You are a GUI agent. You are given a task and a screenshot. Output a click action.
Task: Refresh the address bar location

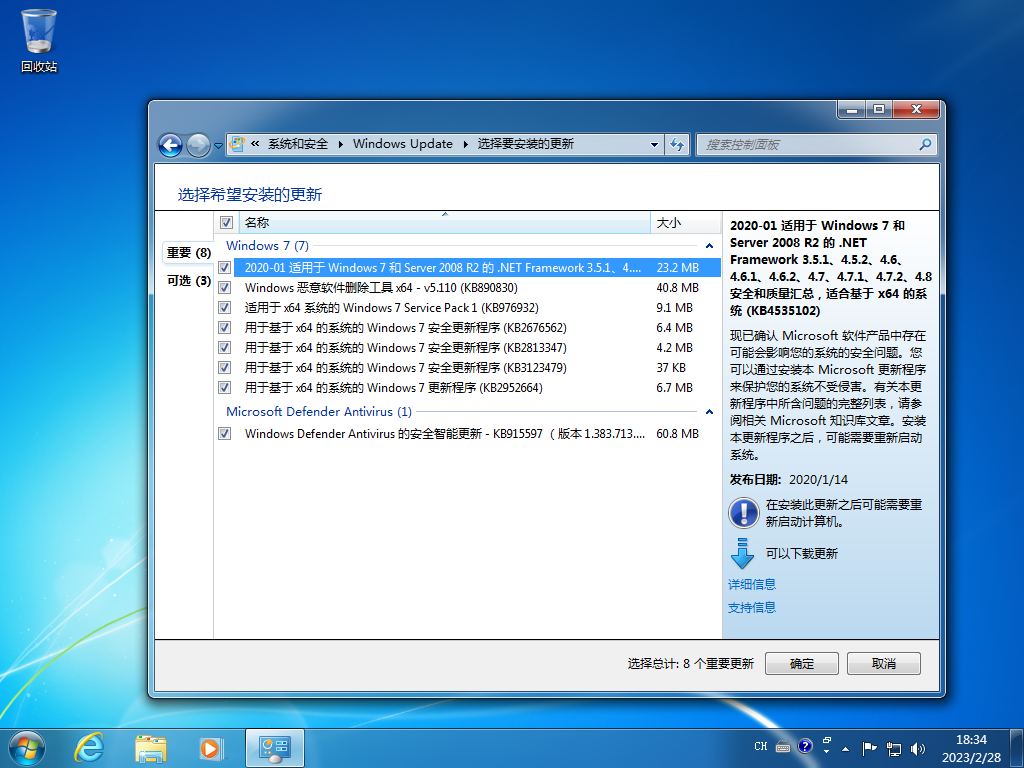coord(677,144)
